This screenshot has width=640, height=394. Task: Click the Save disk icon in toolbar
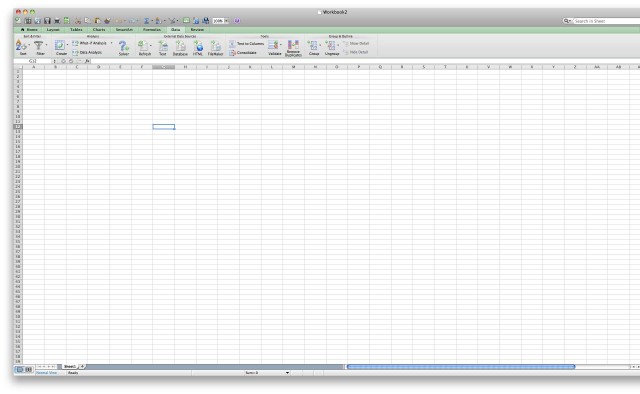(x=47, y=21)
